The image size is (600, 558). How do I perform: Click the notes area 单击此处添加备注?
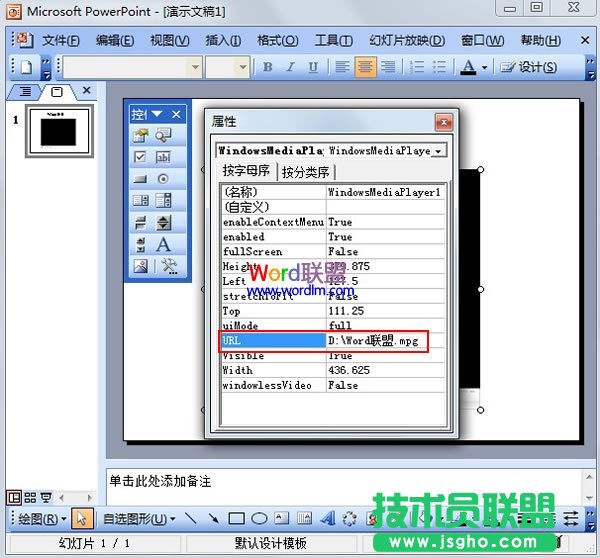(160, 481)
